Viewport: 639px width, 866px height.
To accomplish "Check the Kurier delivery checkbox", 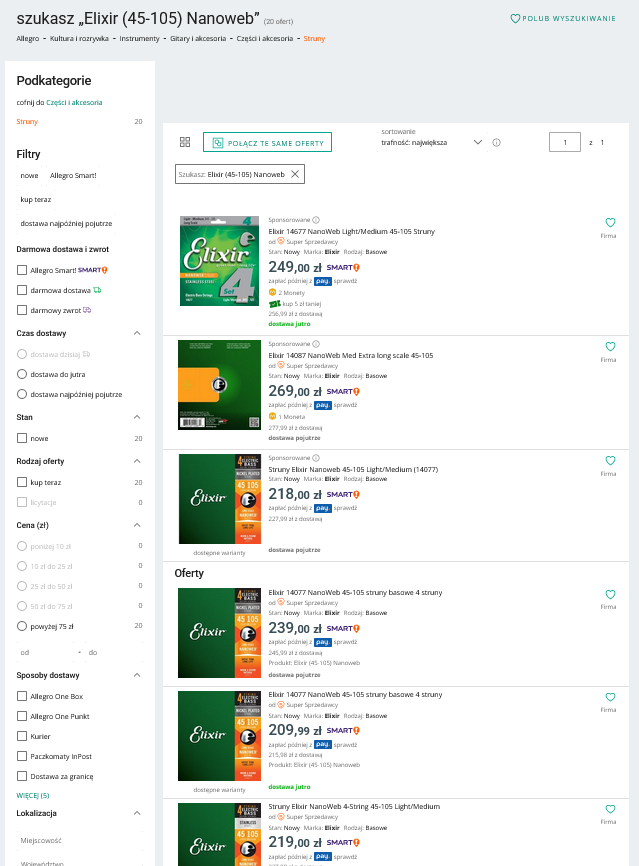I will point(22,736).
